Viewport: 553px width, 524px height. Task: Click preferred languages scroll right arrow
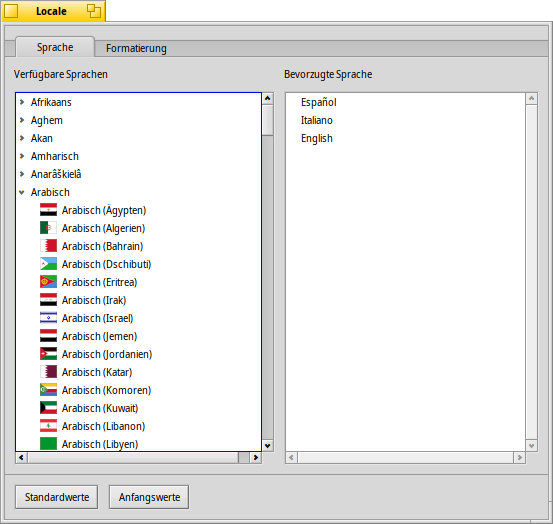tap(519, 457)
